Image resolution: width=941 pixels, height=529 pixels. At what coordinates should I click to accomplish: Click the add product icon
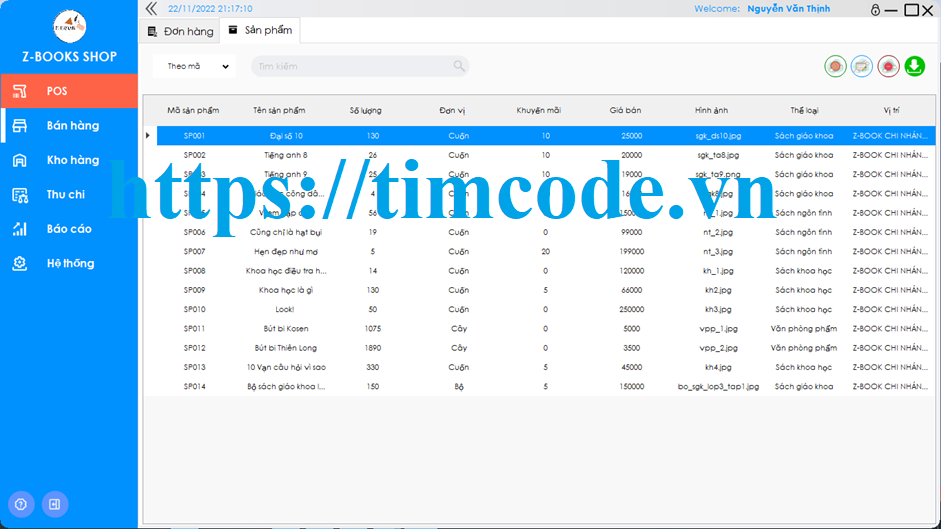[x=835, y=66]
